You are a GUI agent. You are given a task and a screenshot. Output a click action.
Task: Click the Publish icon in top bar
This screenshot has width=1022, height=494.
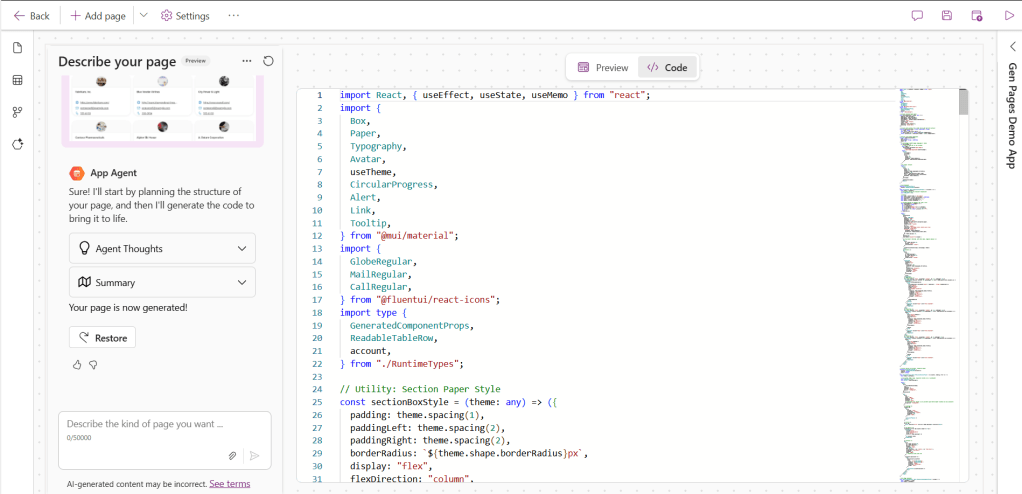pos(977,16)
